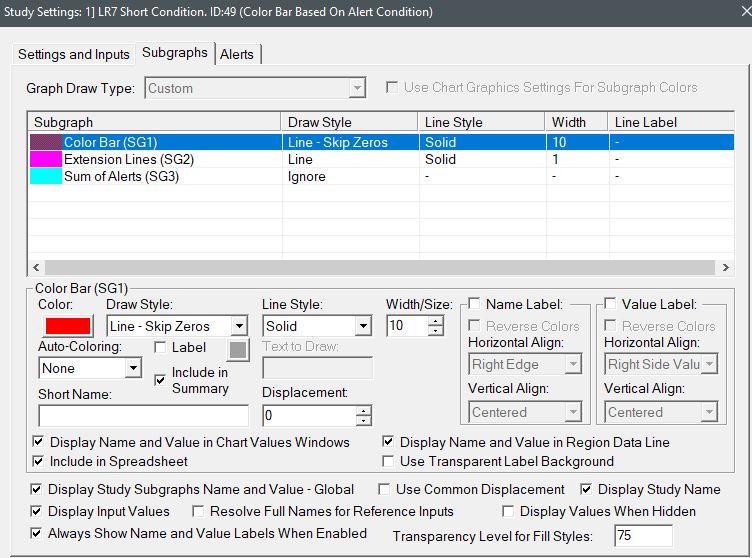
Task: Switch to the Settings and Inputs tab
Action: 74,54
